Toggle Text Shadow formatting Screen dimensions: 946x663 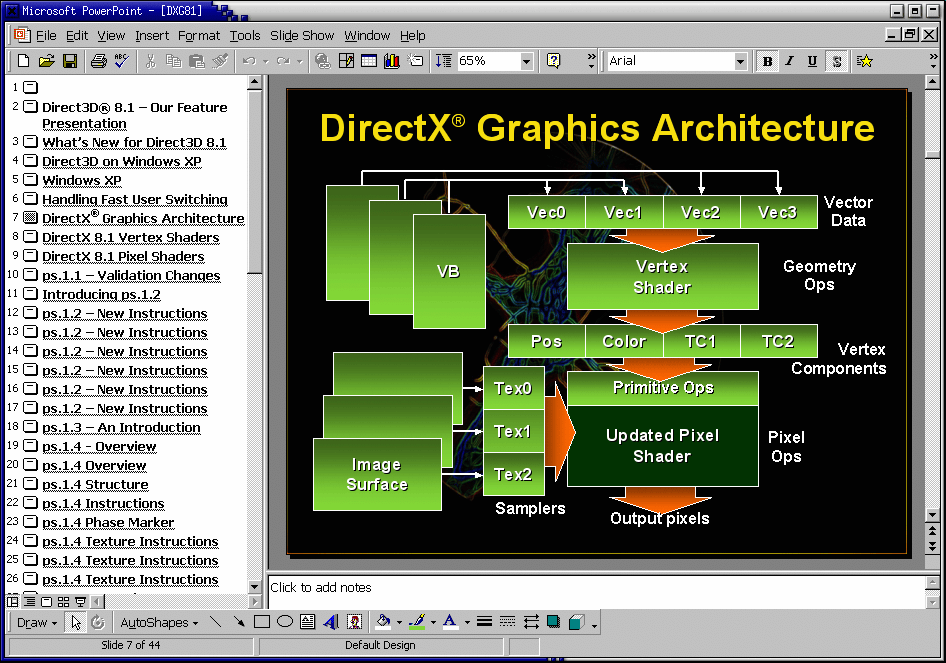click(836, 61)
